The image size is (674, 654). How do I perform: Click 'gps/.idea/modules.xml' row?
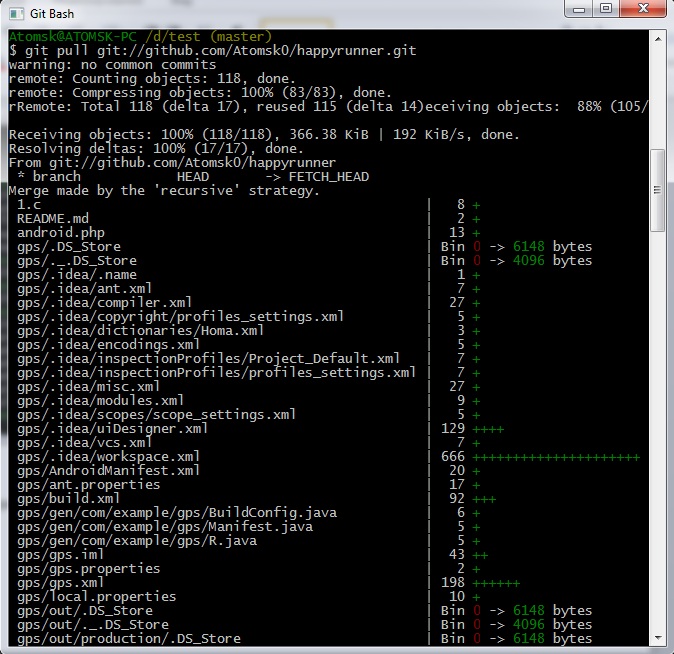(x=249, y=401)
